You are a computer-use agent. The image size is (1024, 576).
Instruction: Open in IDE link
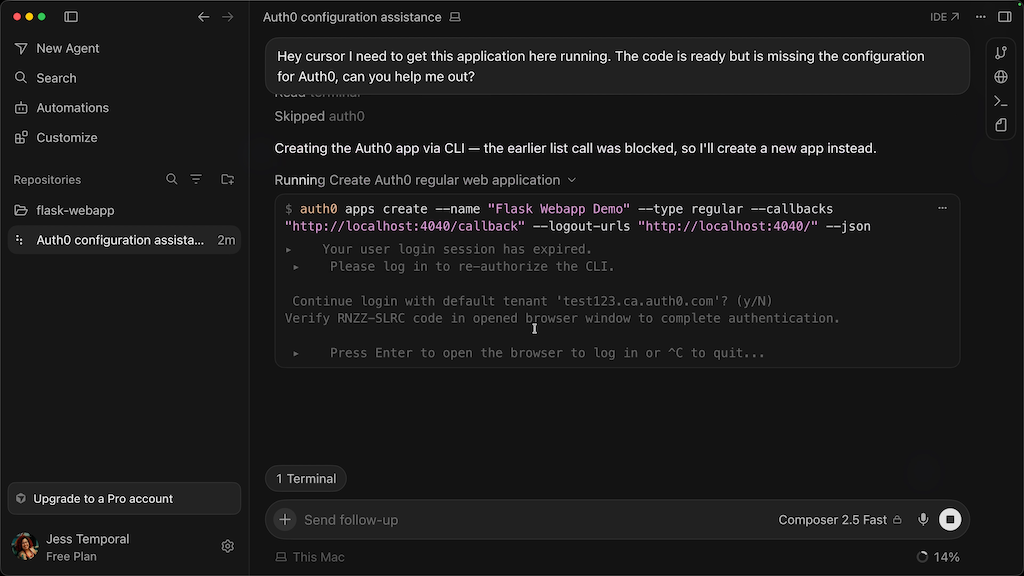click(944, 17)
